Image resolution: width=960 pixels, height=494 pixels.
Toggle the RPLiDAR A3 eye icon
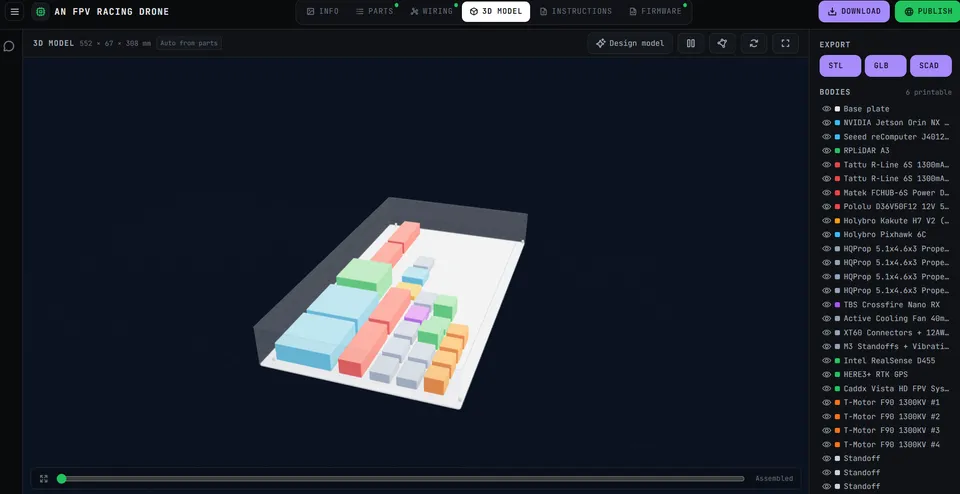pyautogui.click(x=827, y=151)
